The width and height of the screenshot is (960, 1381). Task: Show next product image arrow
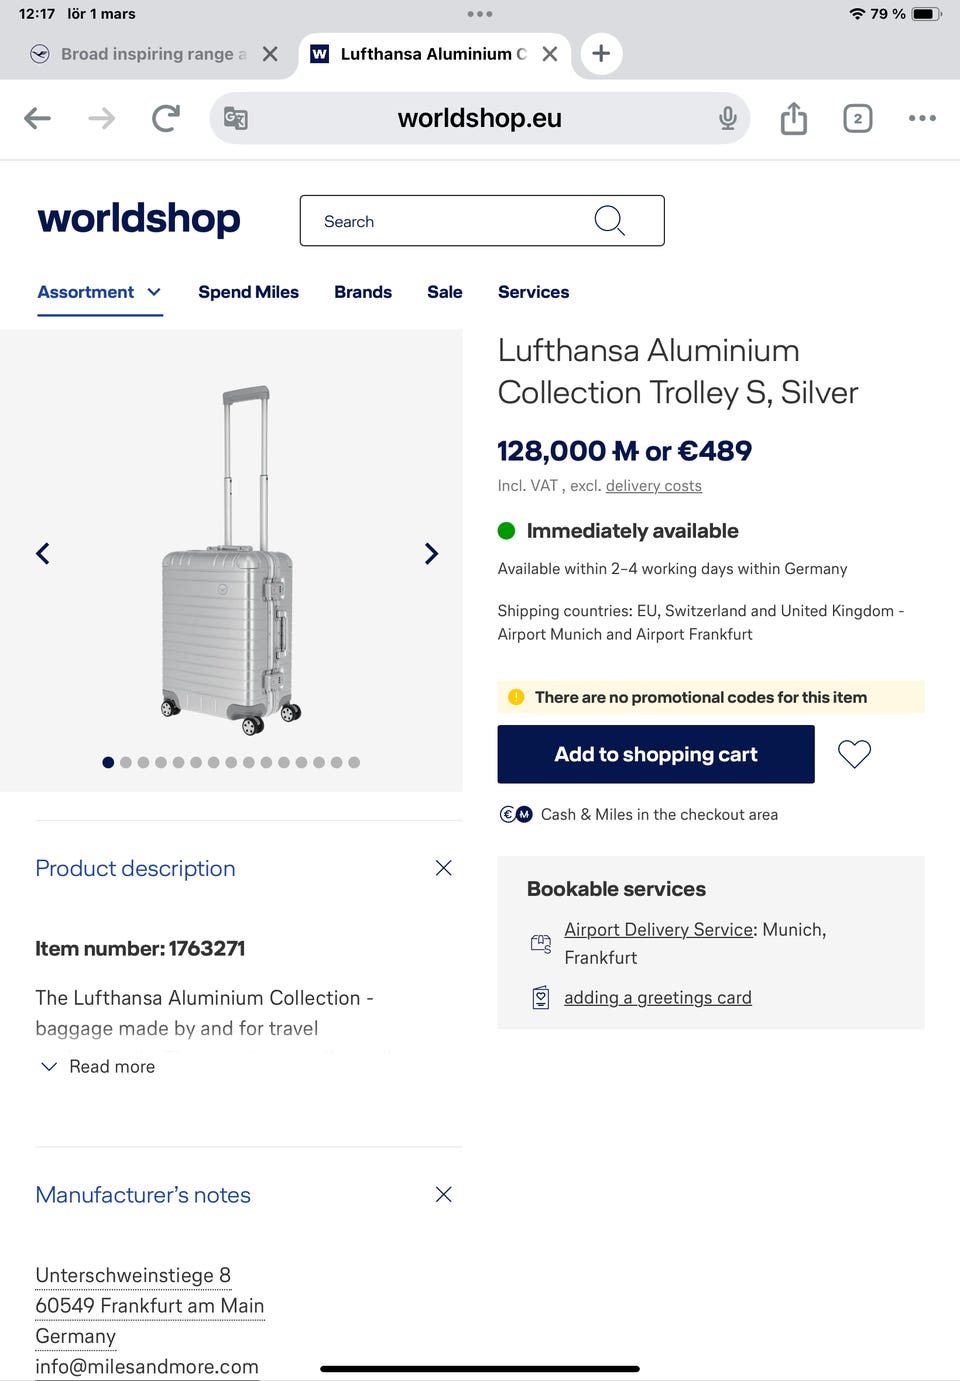(431, 553)
